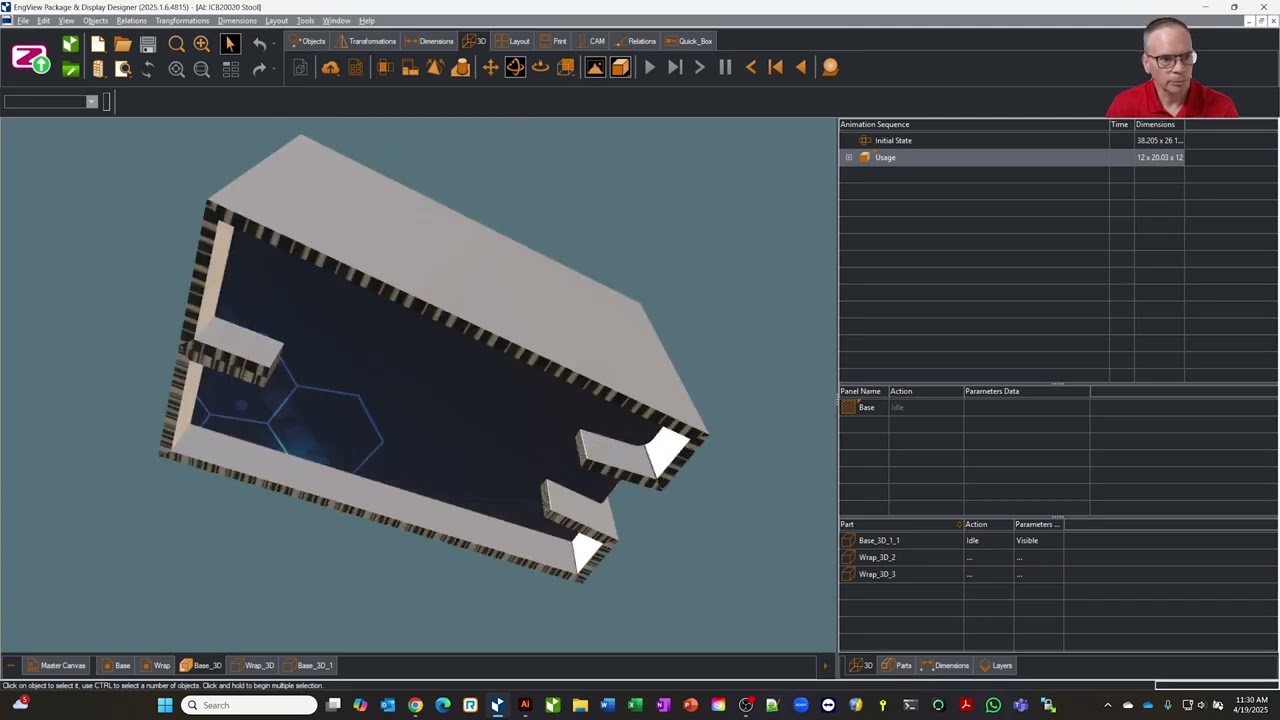Open the File menu
The height and width of the screenshot is (720, 1280).
point(22,21)
